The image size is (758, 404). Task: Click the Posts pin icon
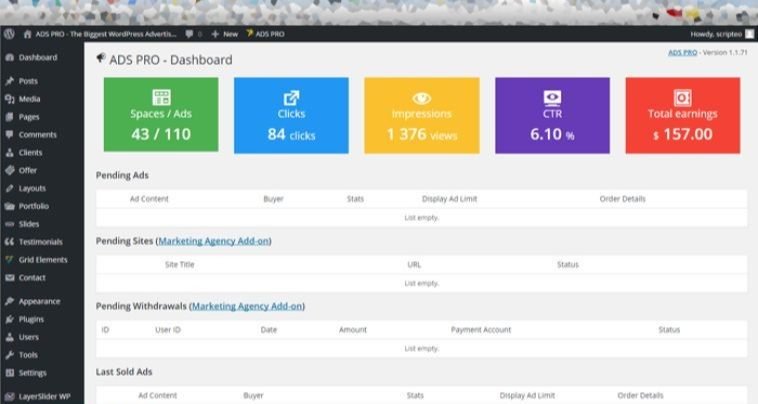(10, 81)
